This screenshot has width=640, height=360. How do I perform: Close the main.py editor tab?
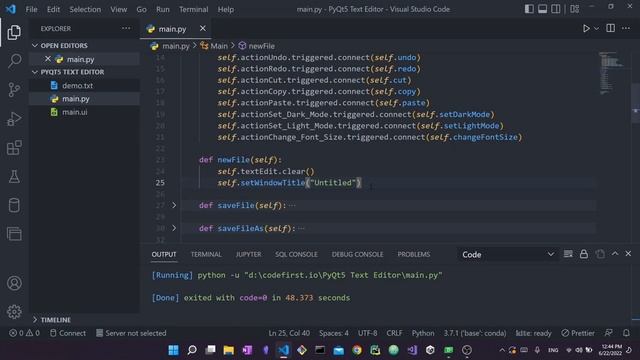tap(203, 28)
